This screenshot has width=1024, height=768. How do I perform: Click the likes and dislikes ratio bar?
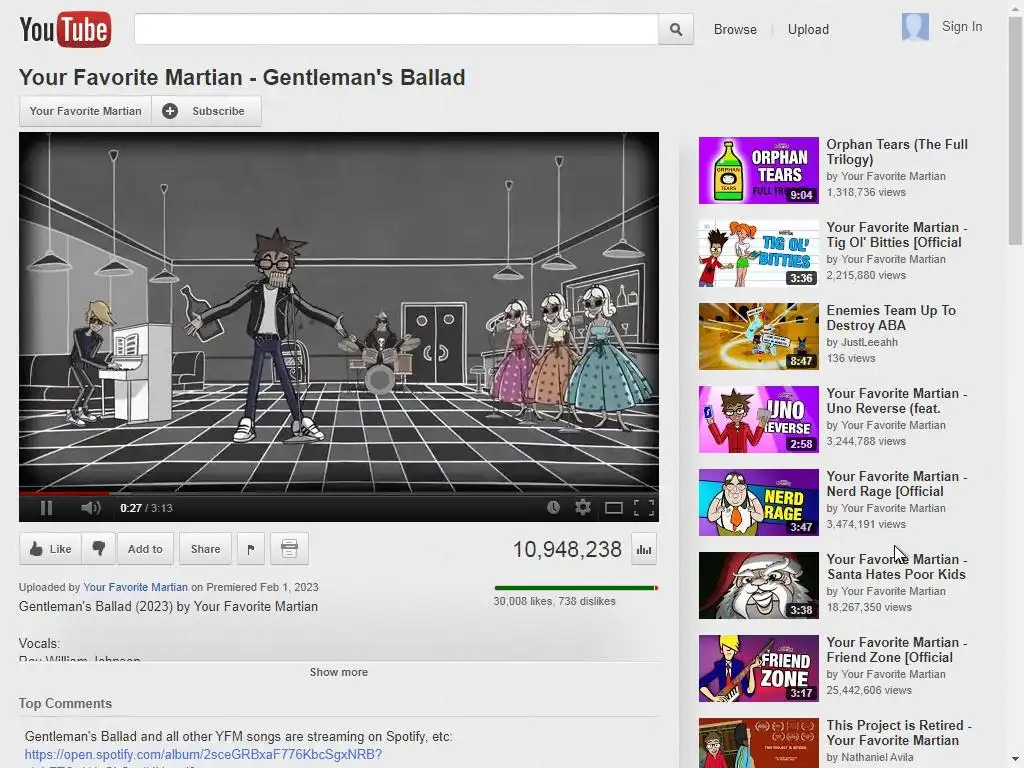[x=576, y=588]
